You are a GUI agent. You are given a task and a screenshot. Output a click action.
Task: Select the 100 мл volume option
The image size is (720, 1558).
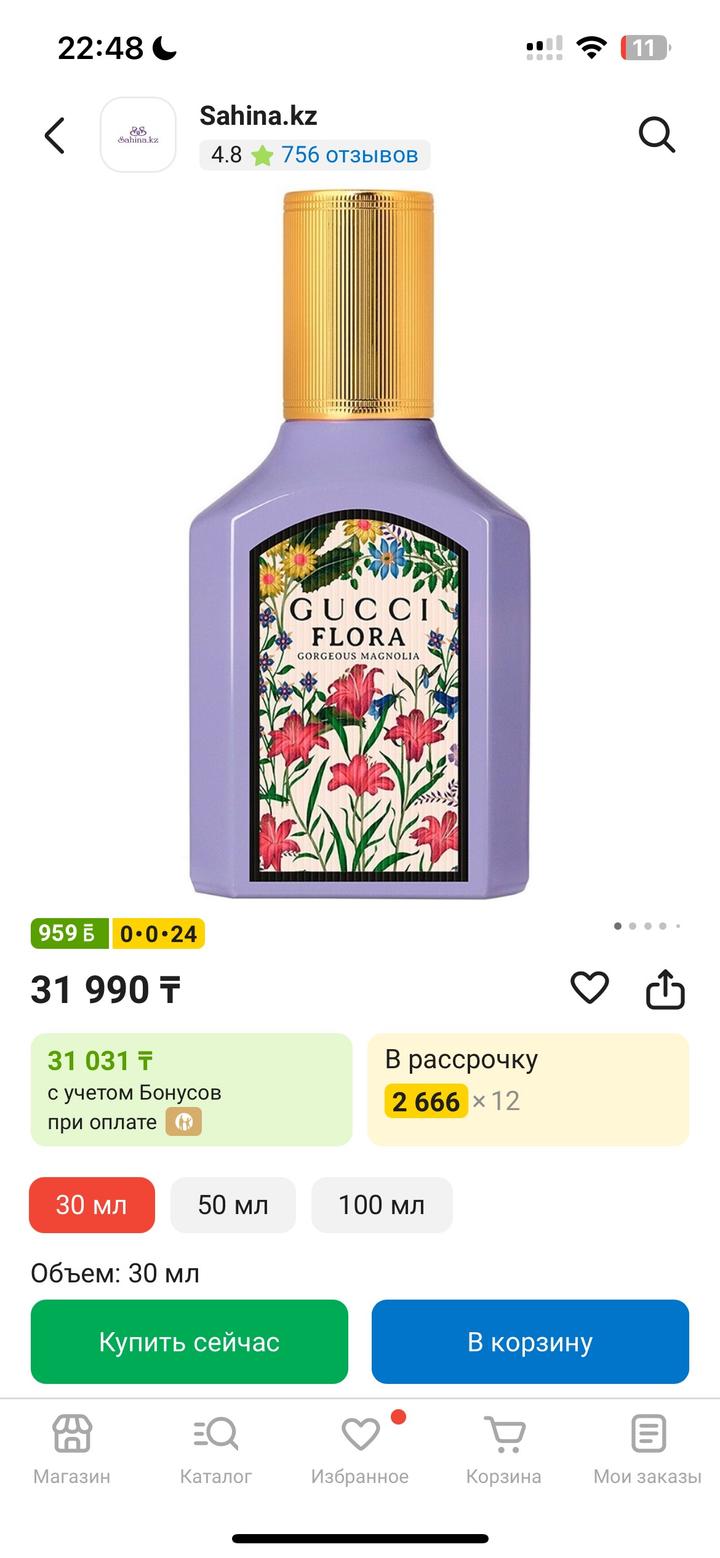click(x=381, y=1205)
